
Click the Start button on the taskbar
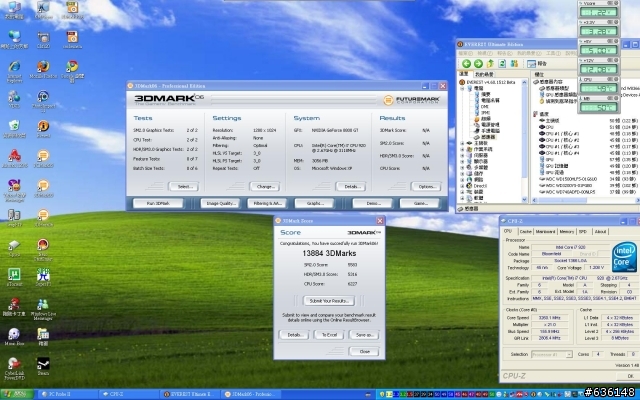(16, 394)
